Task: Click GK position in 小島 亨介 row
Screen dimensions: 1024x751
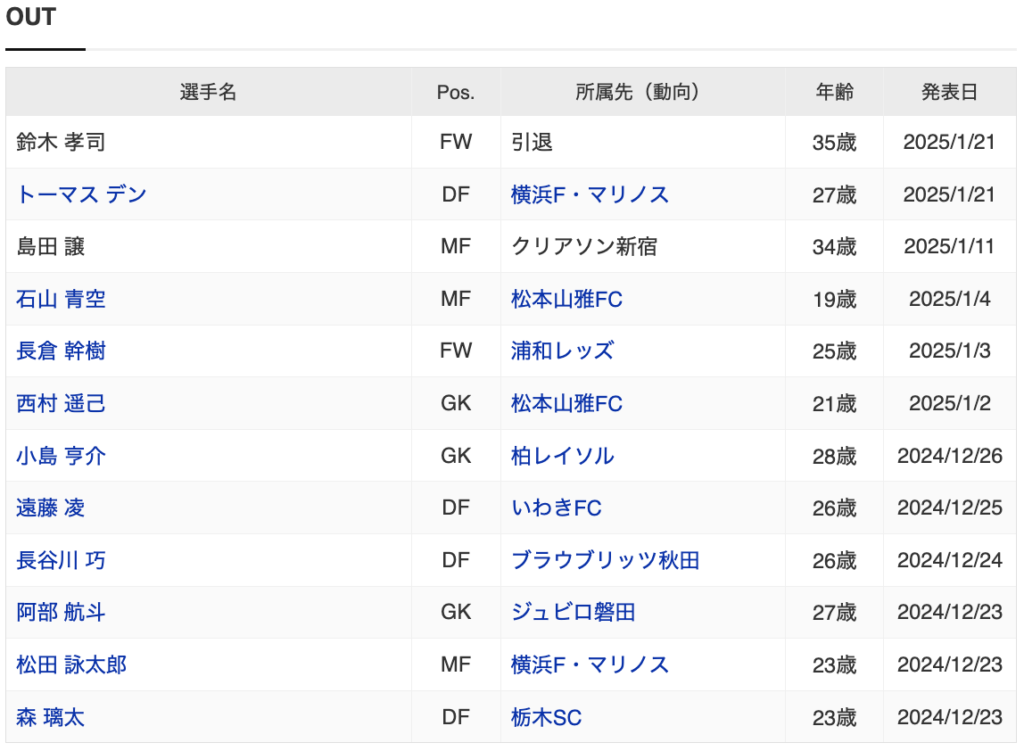Action: (x=456, y=456)
